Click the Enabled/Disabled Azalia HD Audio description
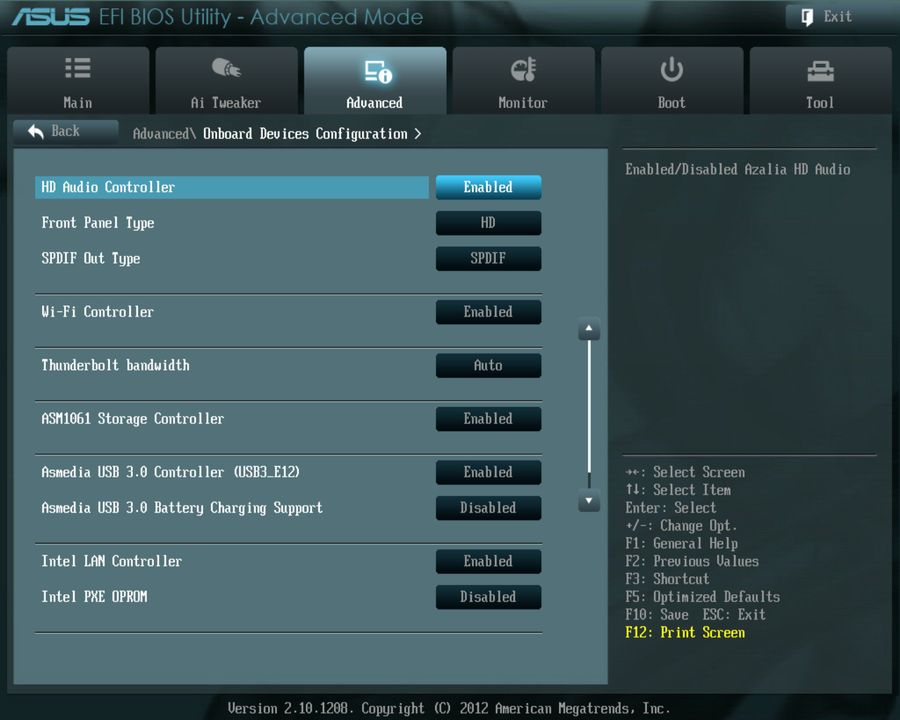 pyautogui.click(x=738, y=169)
